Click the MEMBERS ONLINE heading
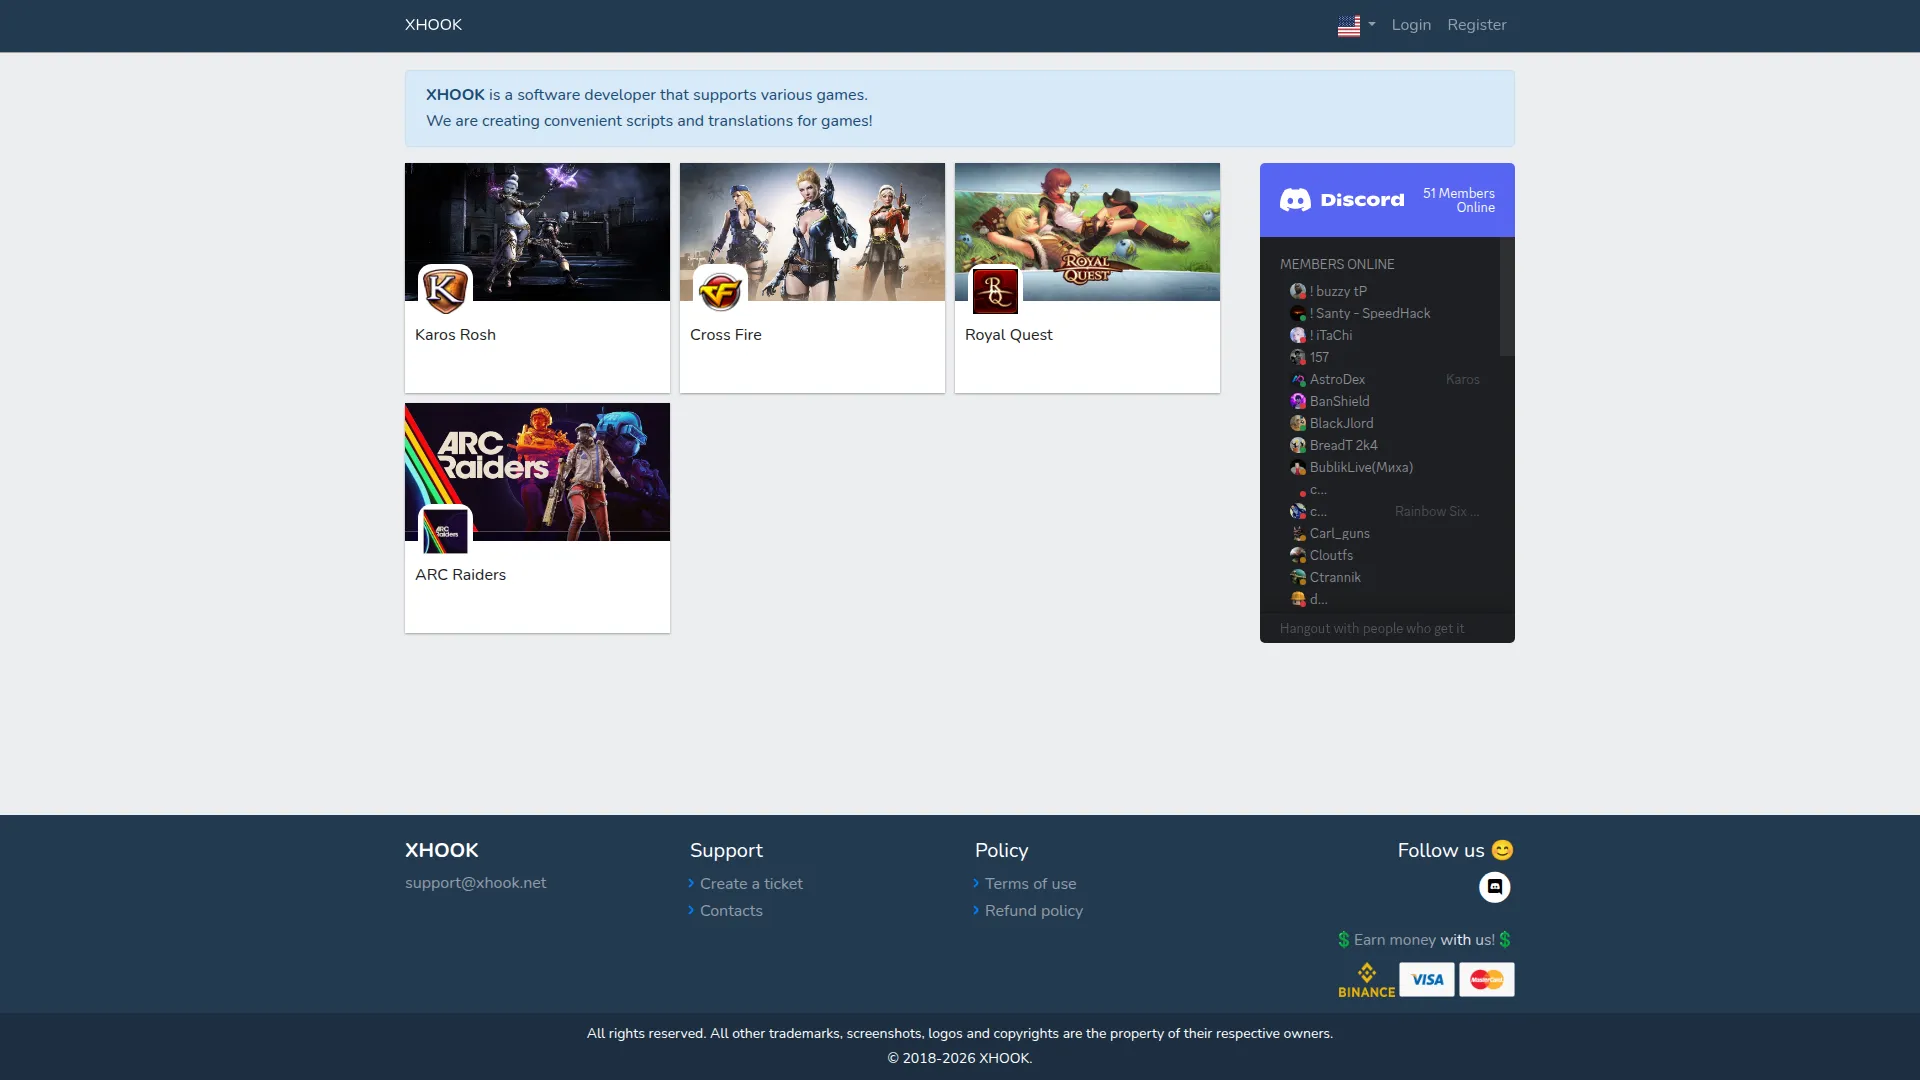This screenshot has height=1080, width=1920. coord(1337,264)
